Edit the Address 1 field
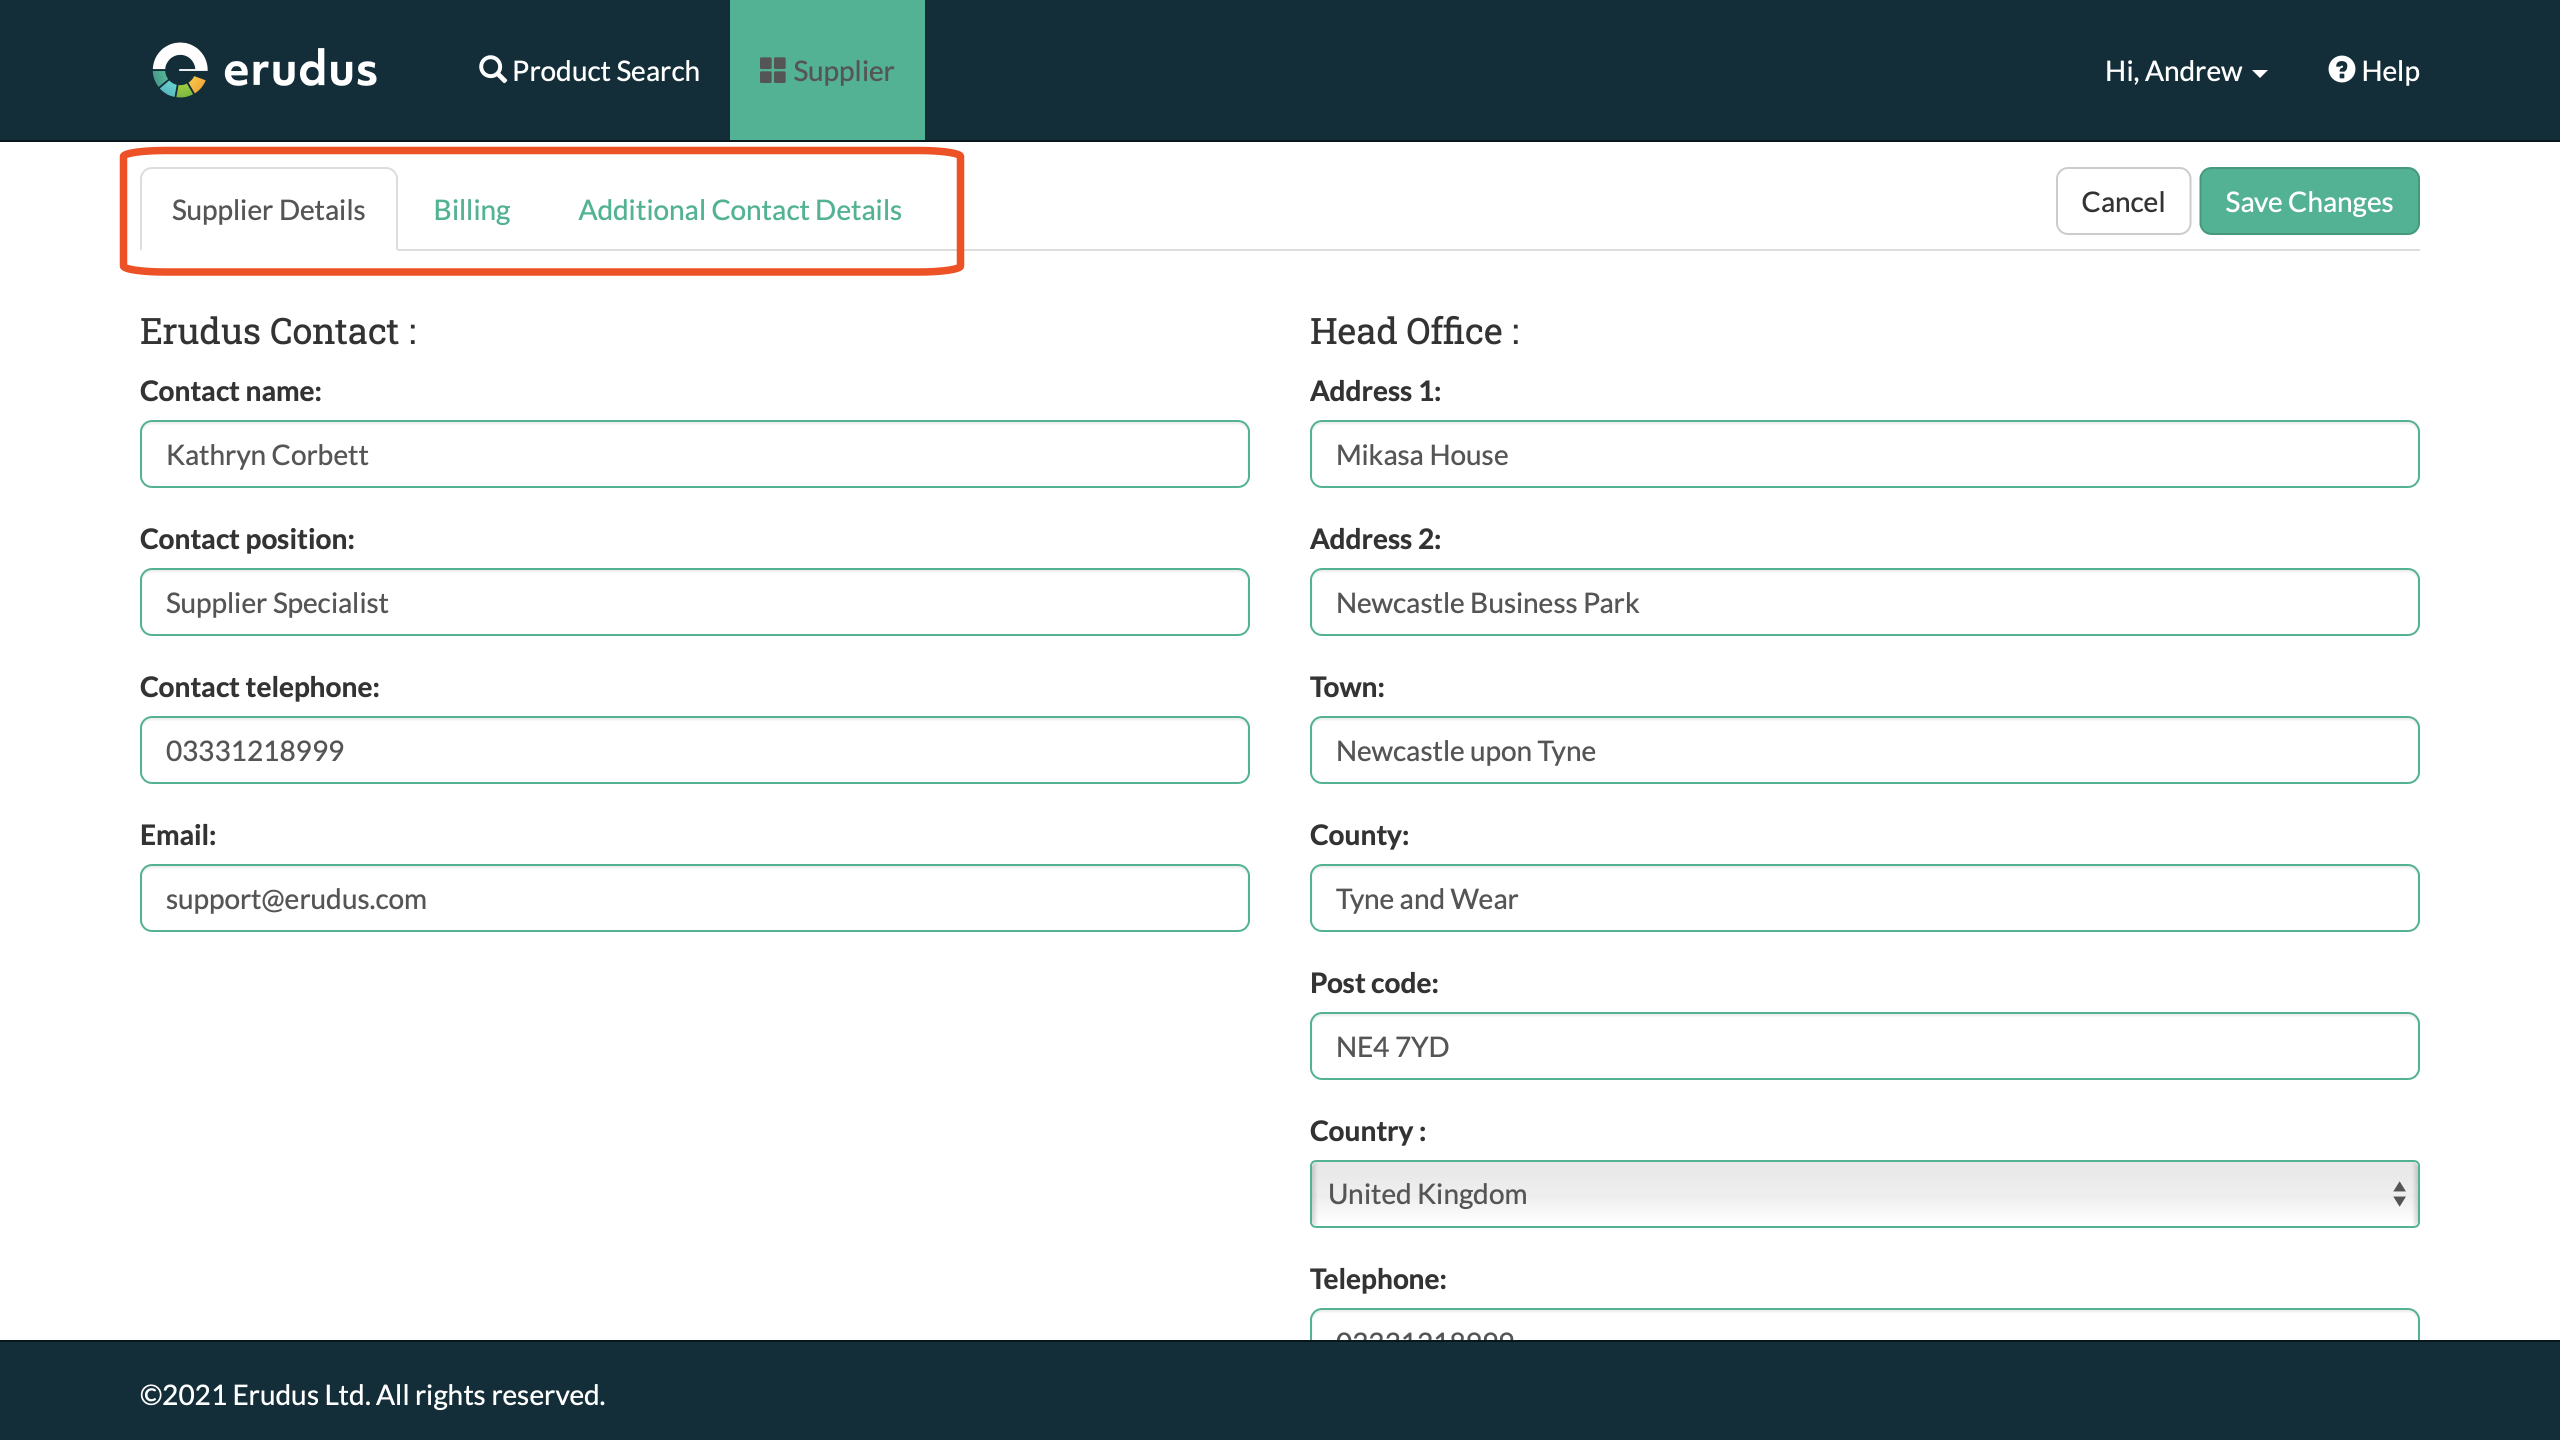 click(x=1864, y=455)
